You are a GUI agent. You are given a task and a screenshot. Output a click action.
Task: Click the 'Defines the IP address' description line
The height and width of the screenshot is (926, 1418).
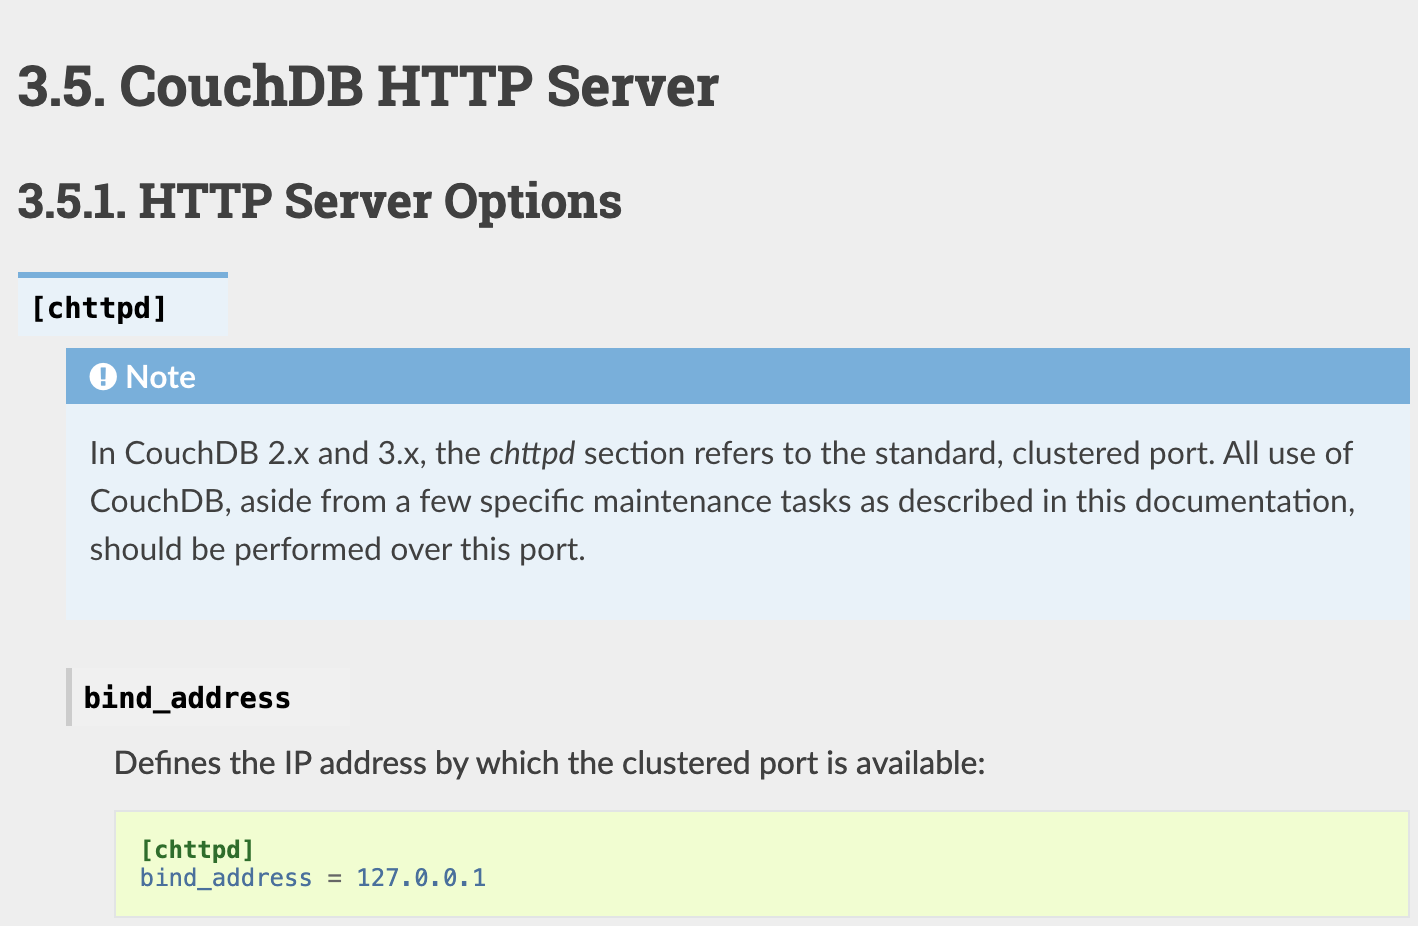550,764
